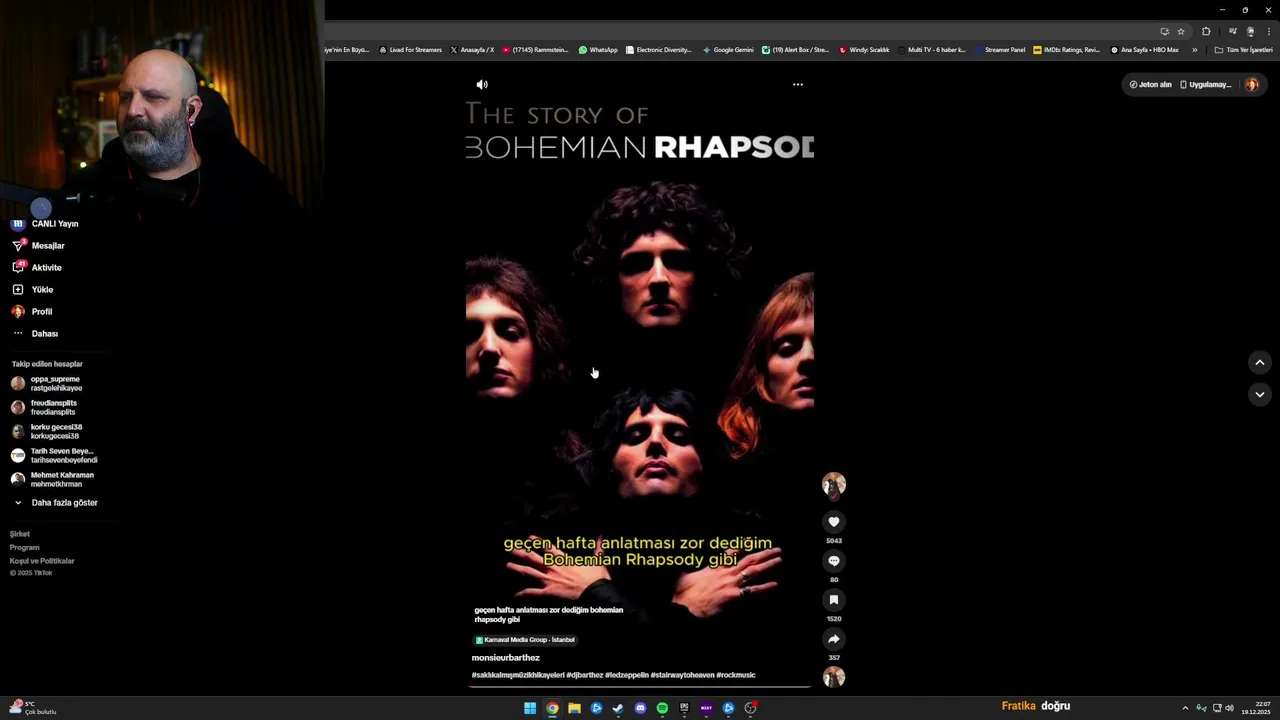1280x720 pixels.
Task: Expand the bookmarks overflow chevron
Action: (1194, 50)
